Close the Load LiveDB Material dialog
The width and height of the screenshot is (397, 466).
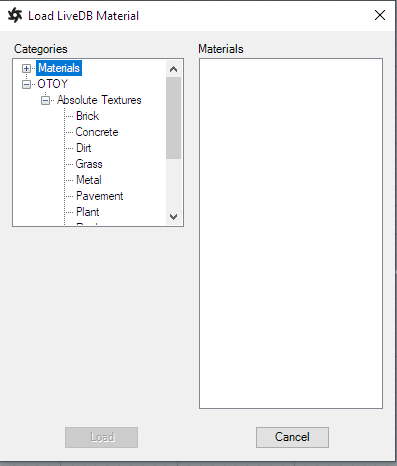(380, 15)
